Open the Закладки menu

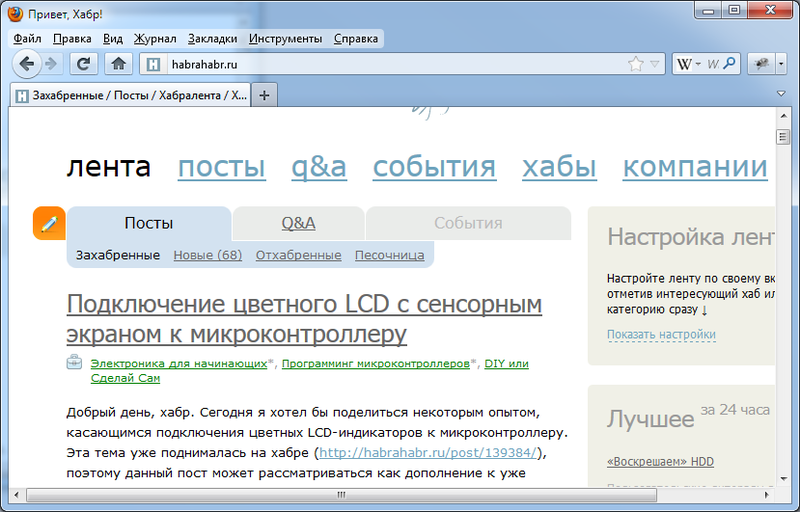[212, 39]
